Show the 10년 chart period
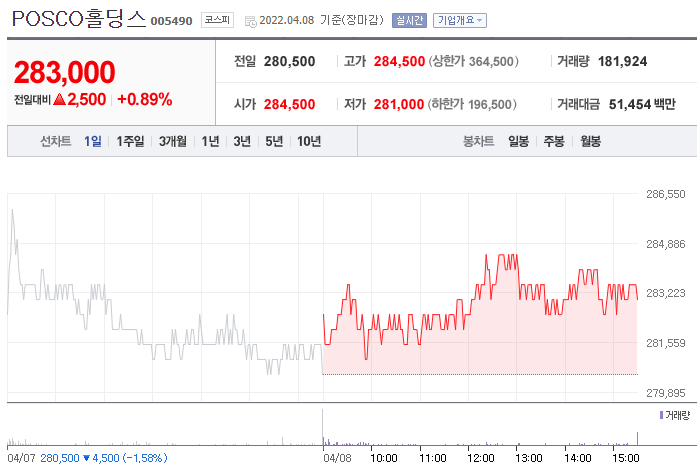This screenshot has width=697, height=473. [309, 141]
